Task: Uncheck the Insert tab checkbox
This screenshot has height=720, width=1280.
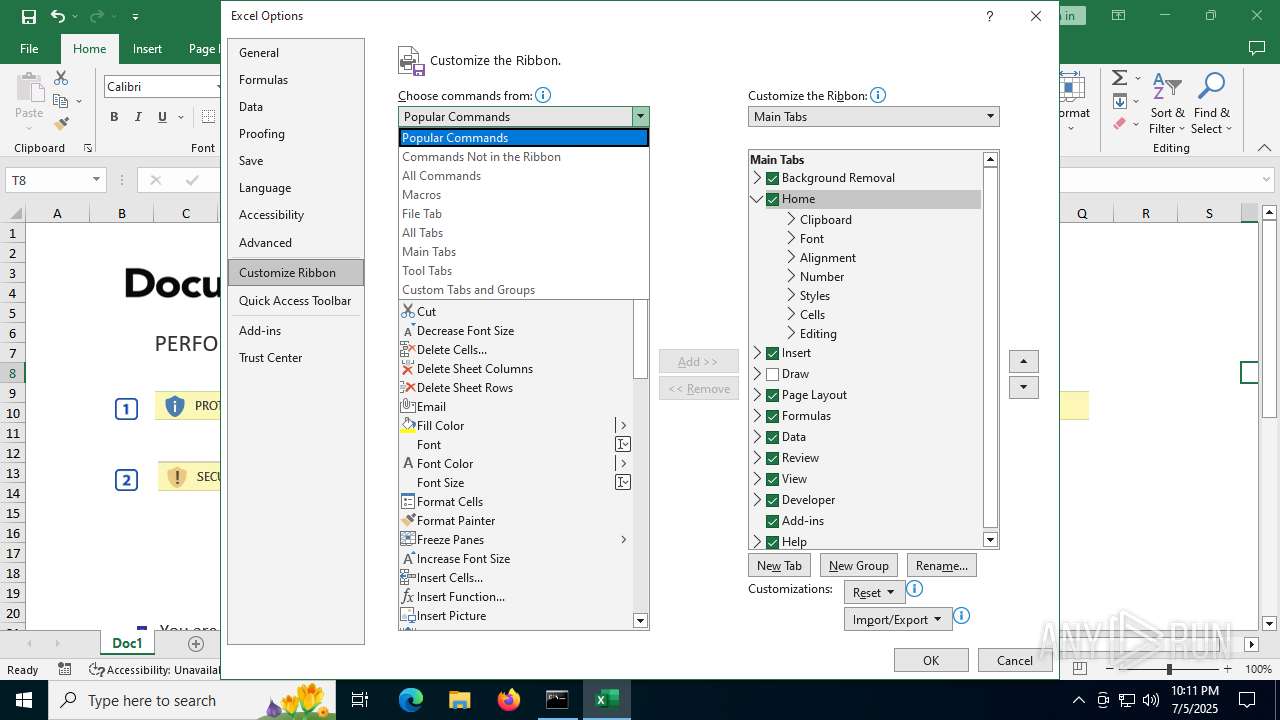Action: point(772,353)
